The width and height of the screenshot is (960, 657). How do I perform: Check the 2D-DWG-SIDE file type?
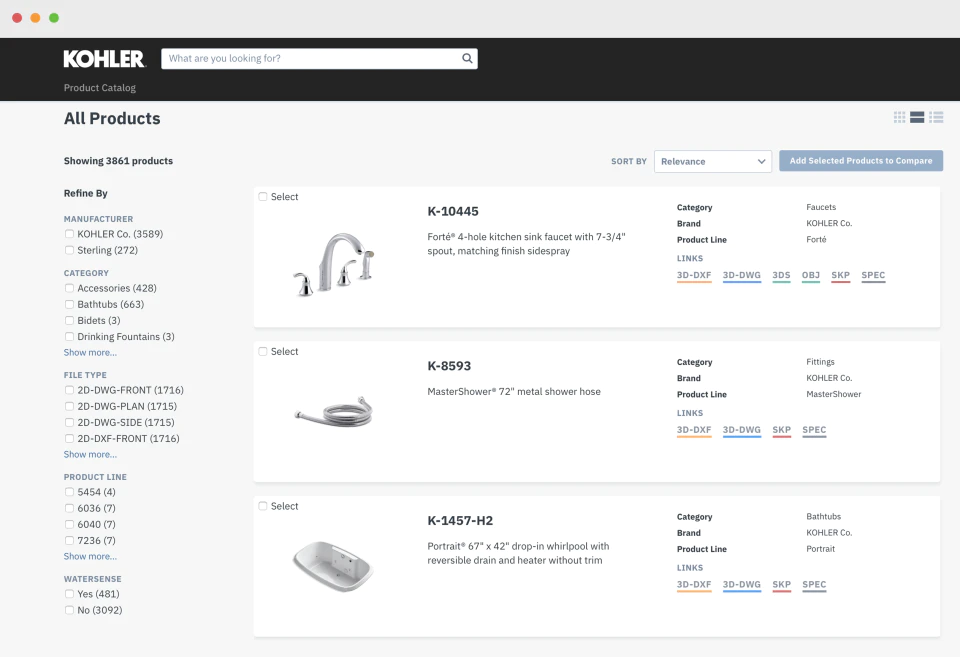pyautogui.click(x=69, y=422)
